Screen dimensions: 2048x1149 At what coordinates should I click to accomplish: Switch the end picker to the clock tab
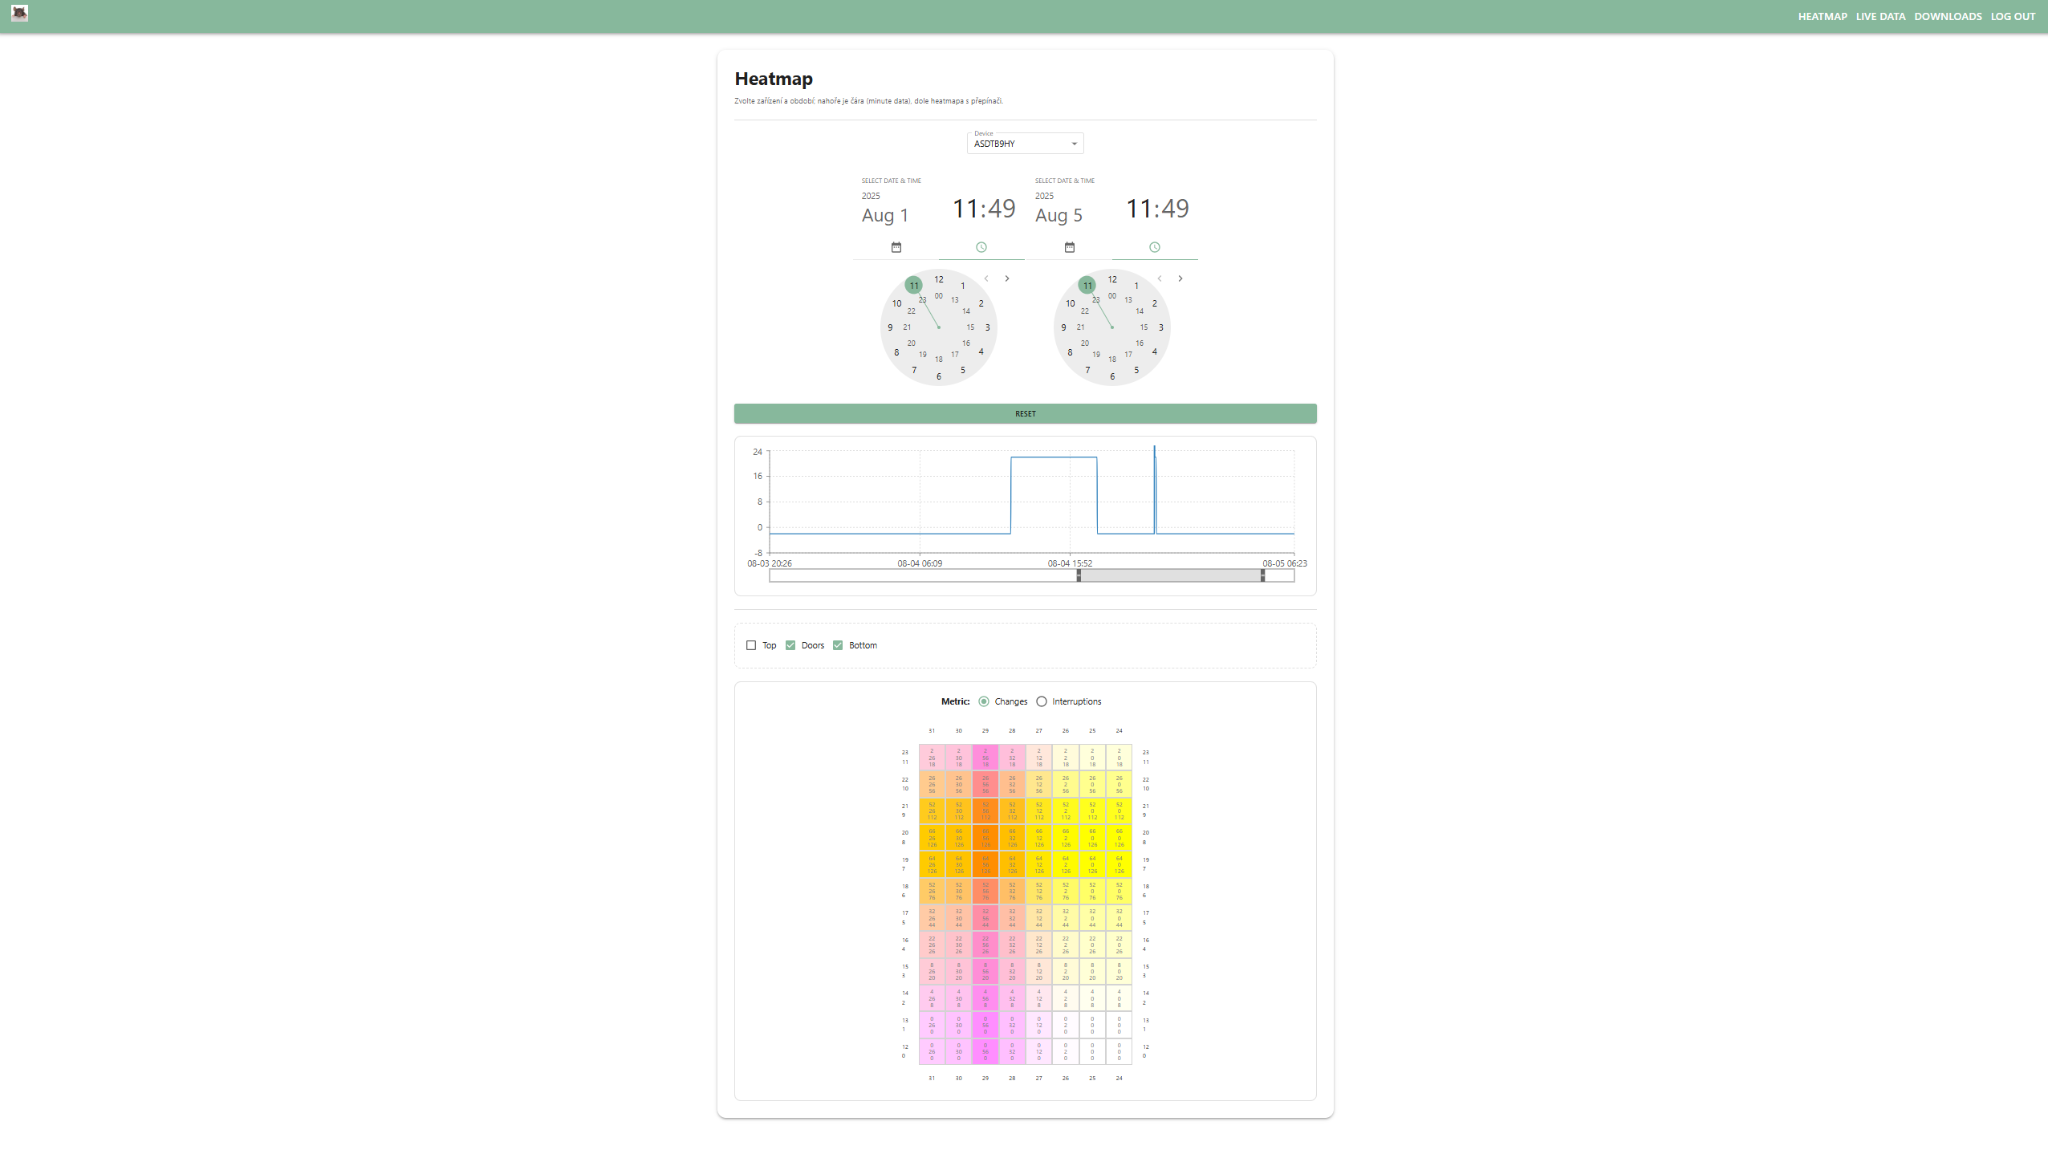pyautogui.click(x=1154, y=247)
